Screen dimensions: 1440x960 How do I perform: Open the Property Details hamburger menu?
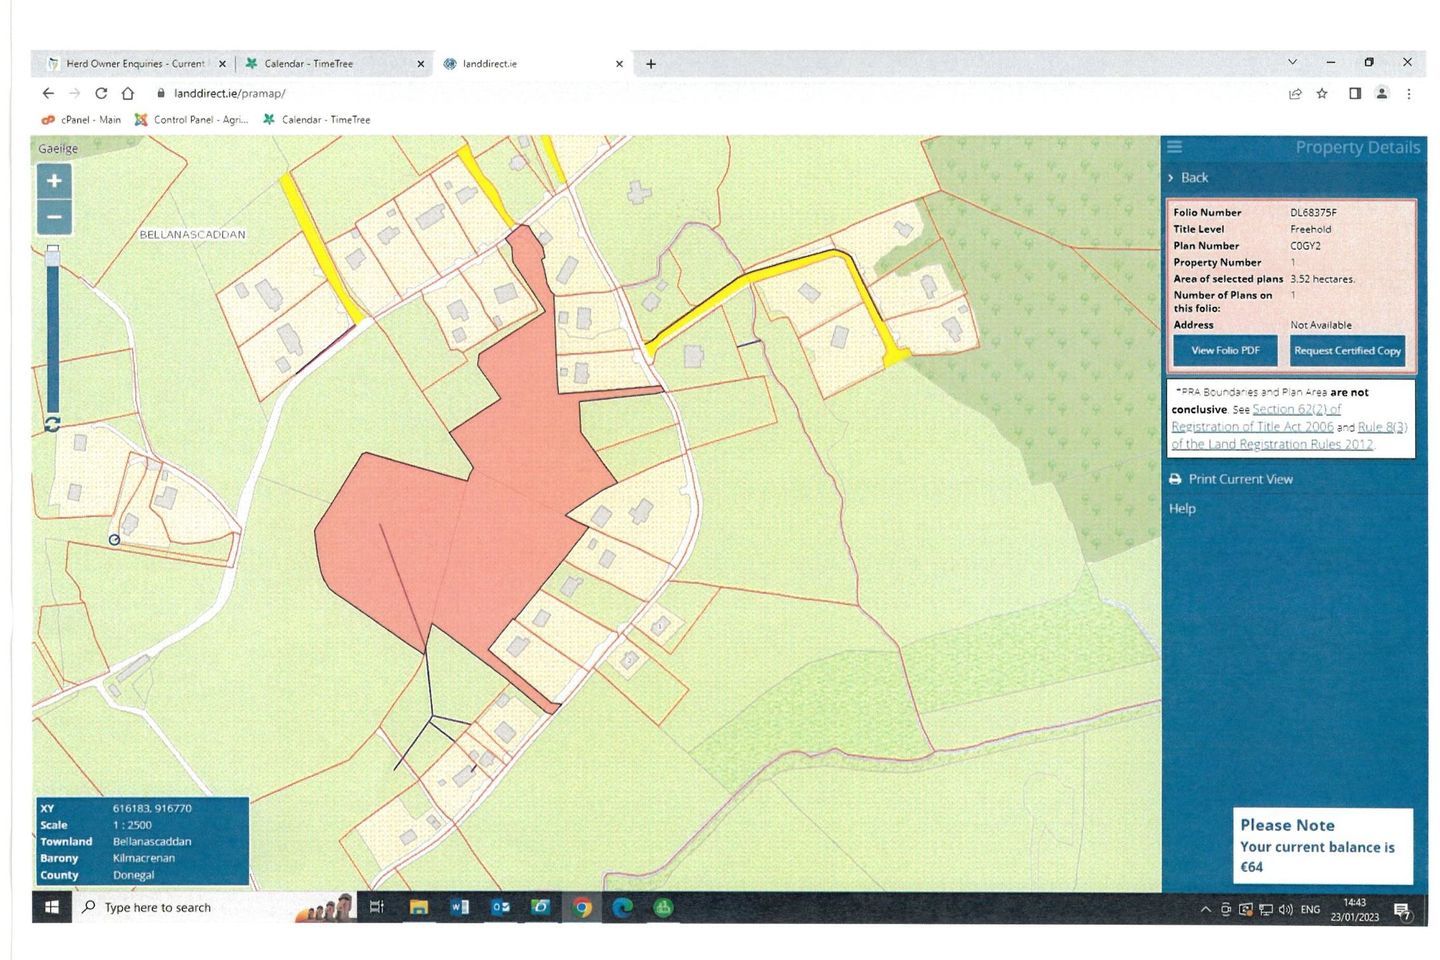pyautogui.click(x=1175, y=146)
